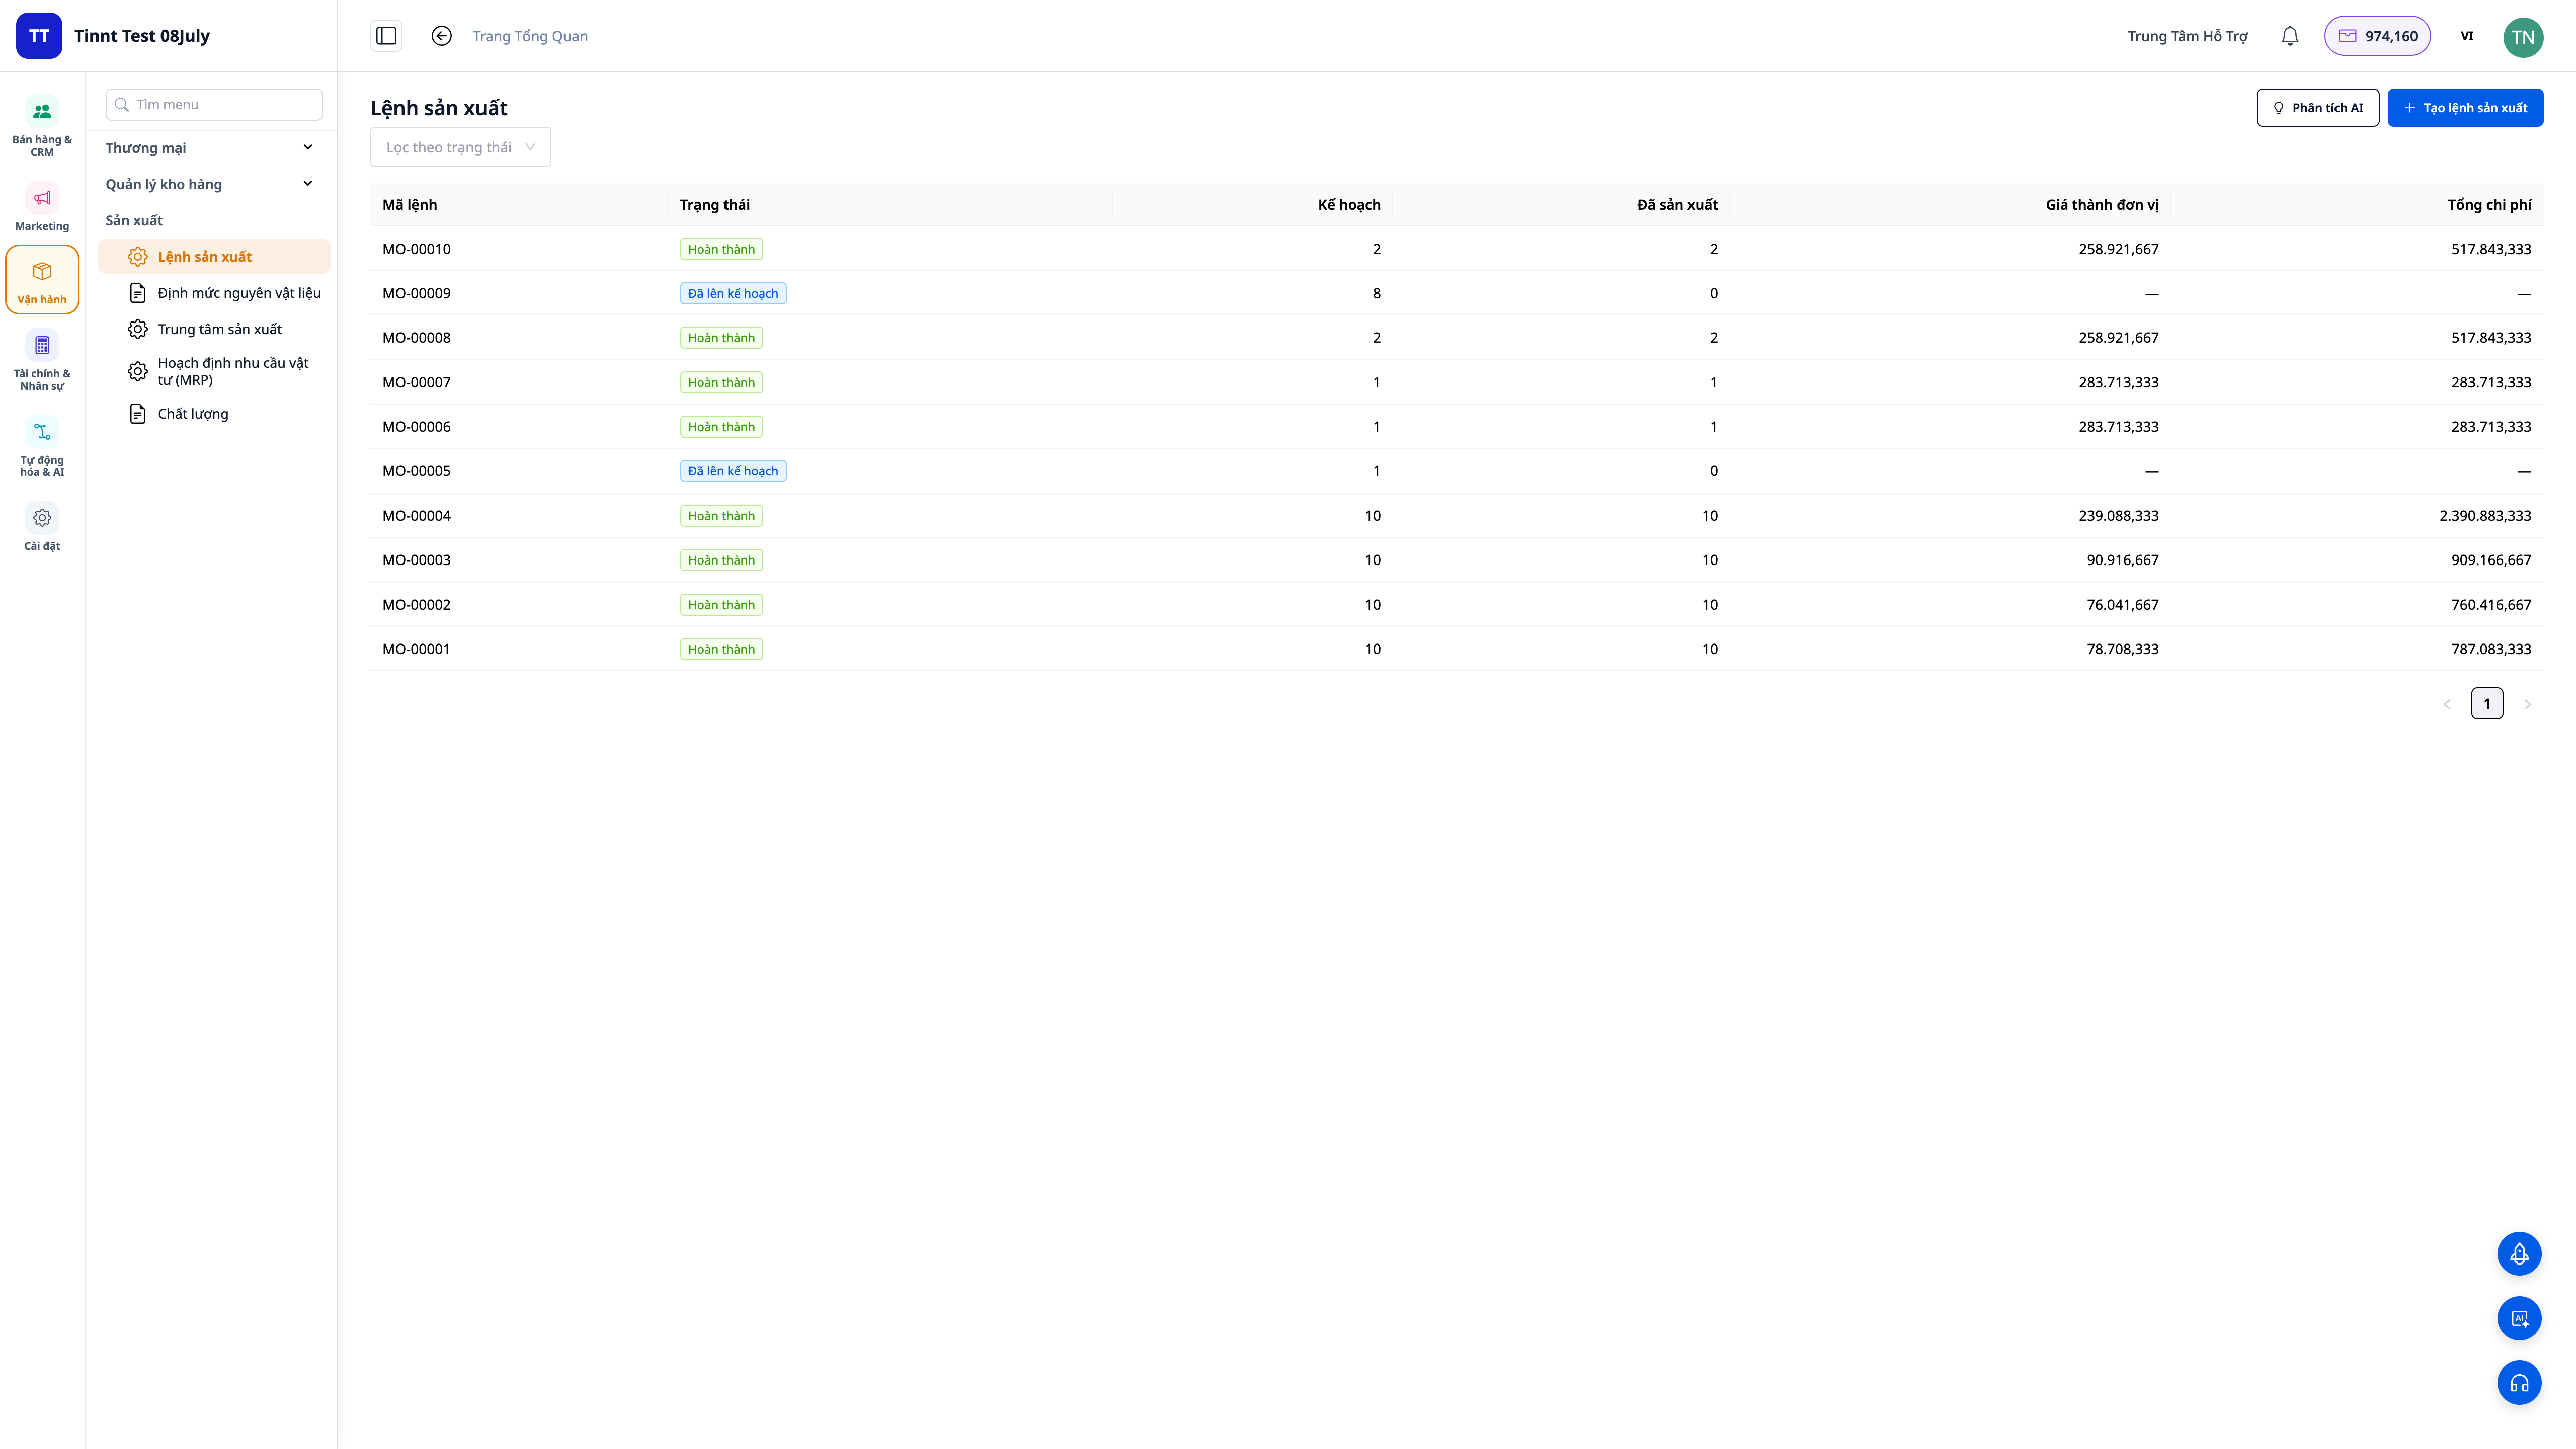Image resolution: width=2576 pixels, height=1449 pixels.
Task: Click total cost 787.083,333
Action: click(2491, 649)
